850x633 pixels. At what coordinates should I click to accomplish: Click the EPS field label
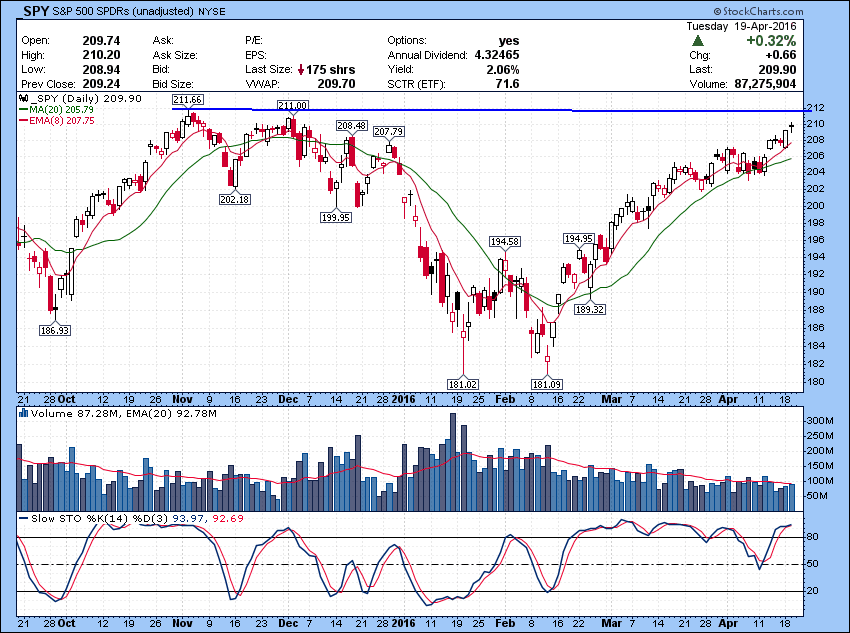pyautogui.click(x=256, y=55)
